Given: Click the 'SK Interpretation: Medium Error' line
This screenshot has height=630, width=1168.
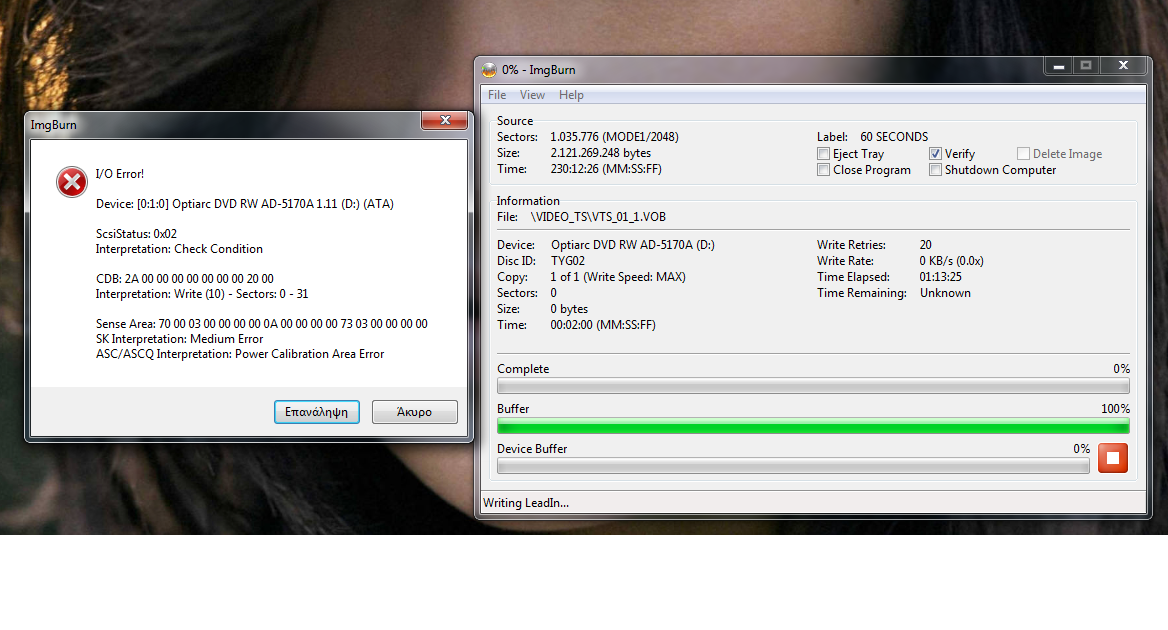Looking at the screenshot, I should 180,339.
